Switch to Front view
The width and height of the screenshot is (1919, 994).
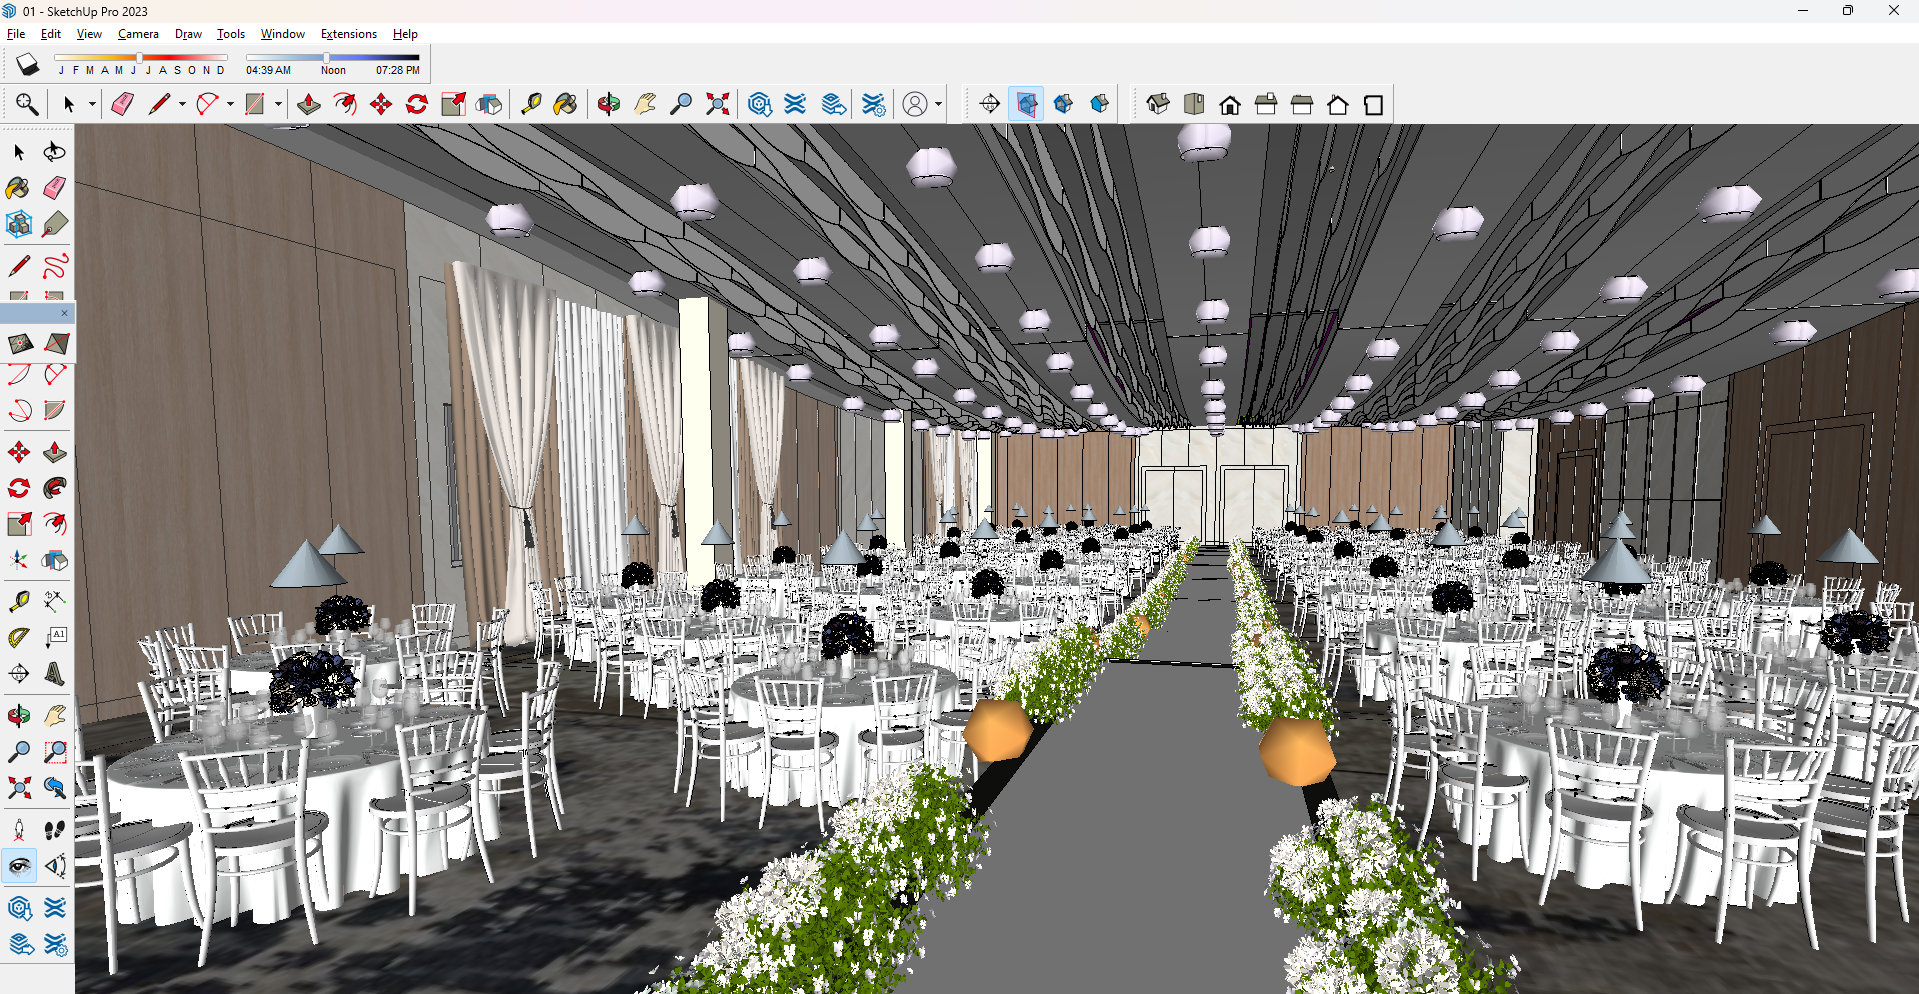(1230, 104)
